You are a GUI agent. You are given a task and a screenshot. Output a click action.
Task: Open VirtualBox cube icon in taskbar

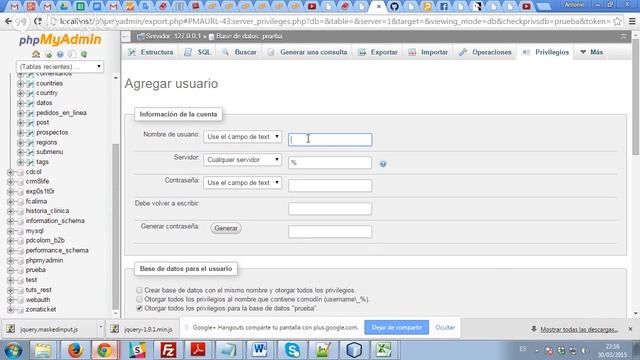click(353, 350)
